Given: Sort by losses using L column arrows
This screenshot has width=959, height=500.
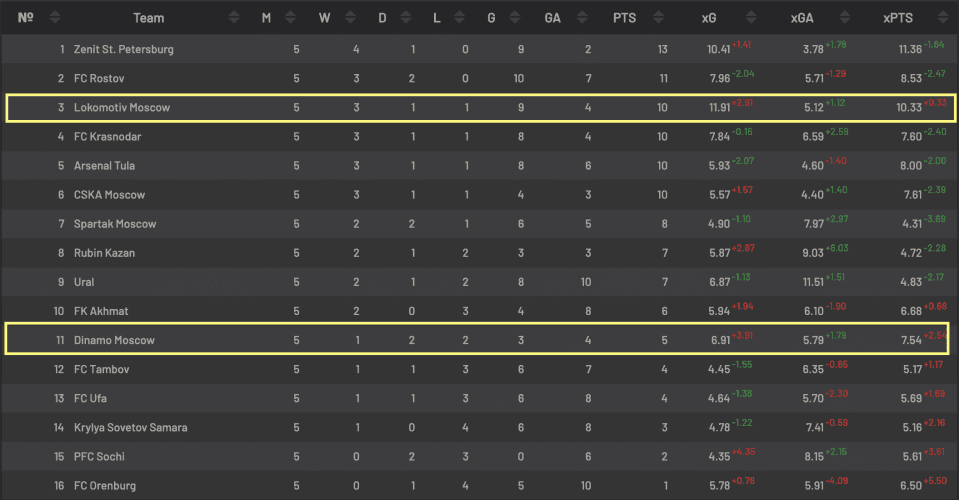Looking at the screenshot, I should [x=465, y=18].
